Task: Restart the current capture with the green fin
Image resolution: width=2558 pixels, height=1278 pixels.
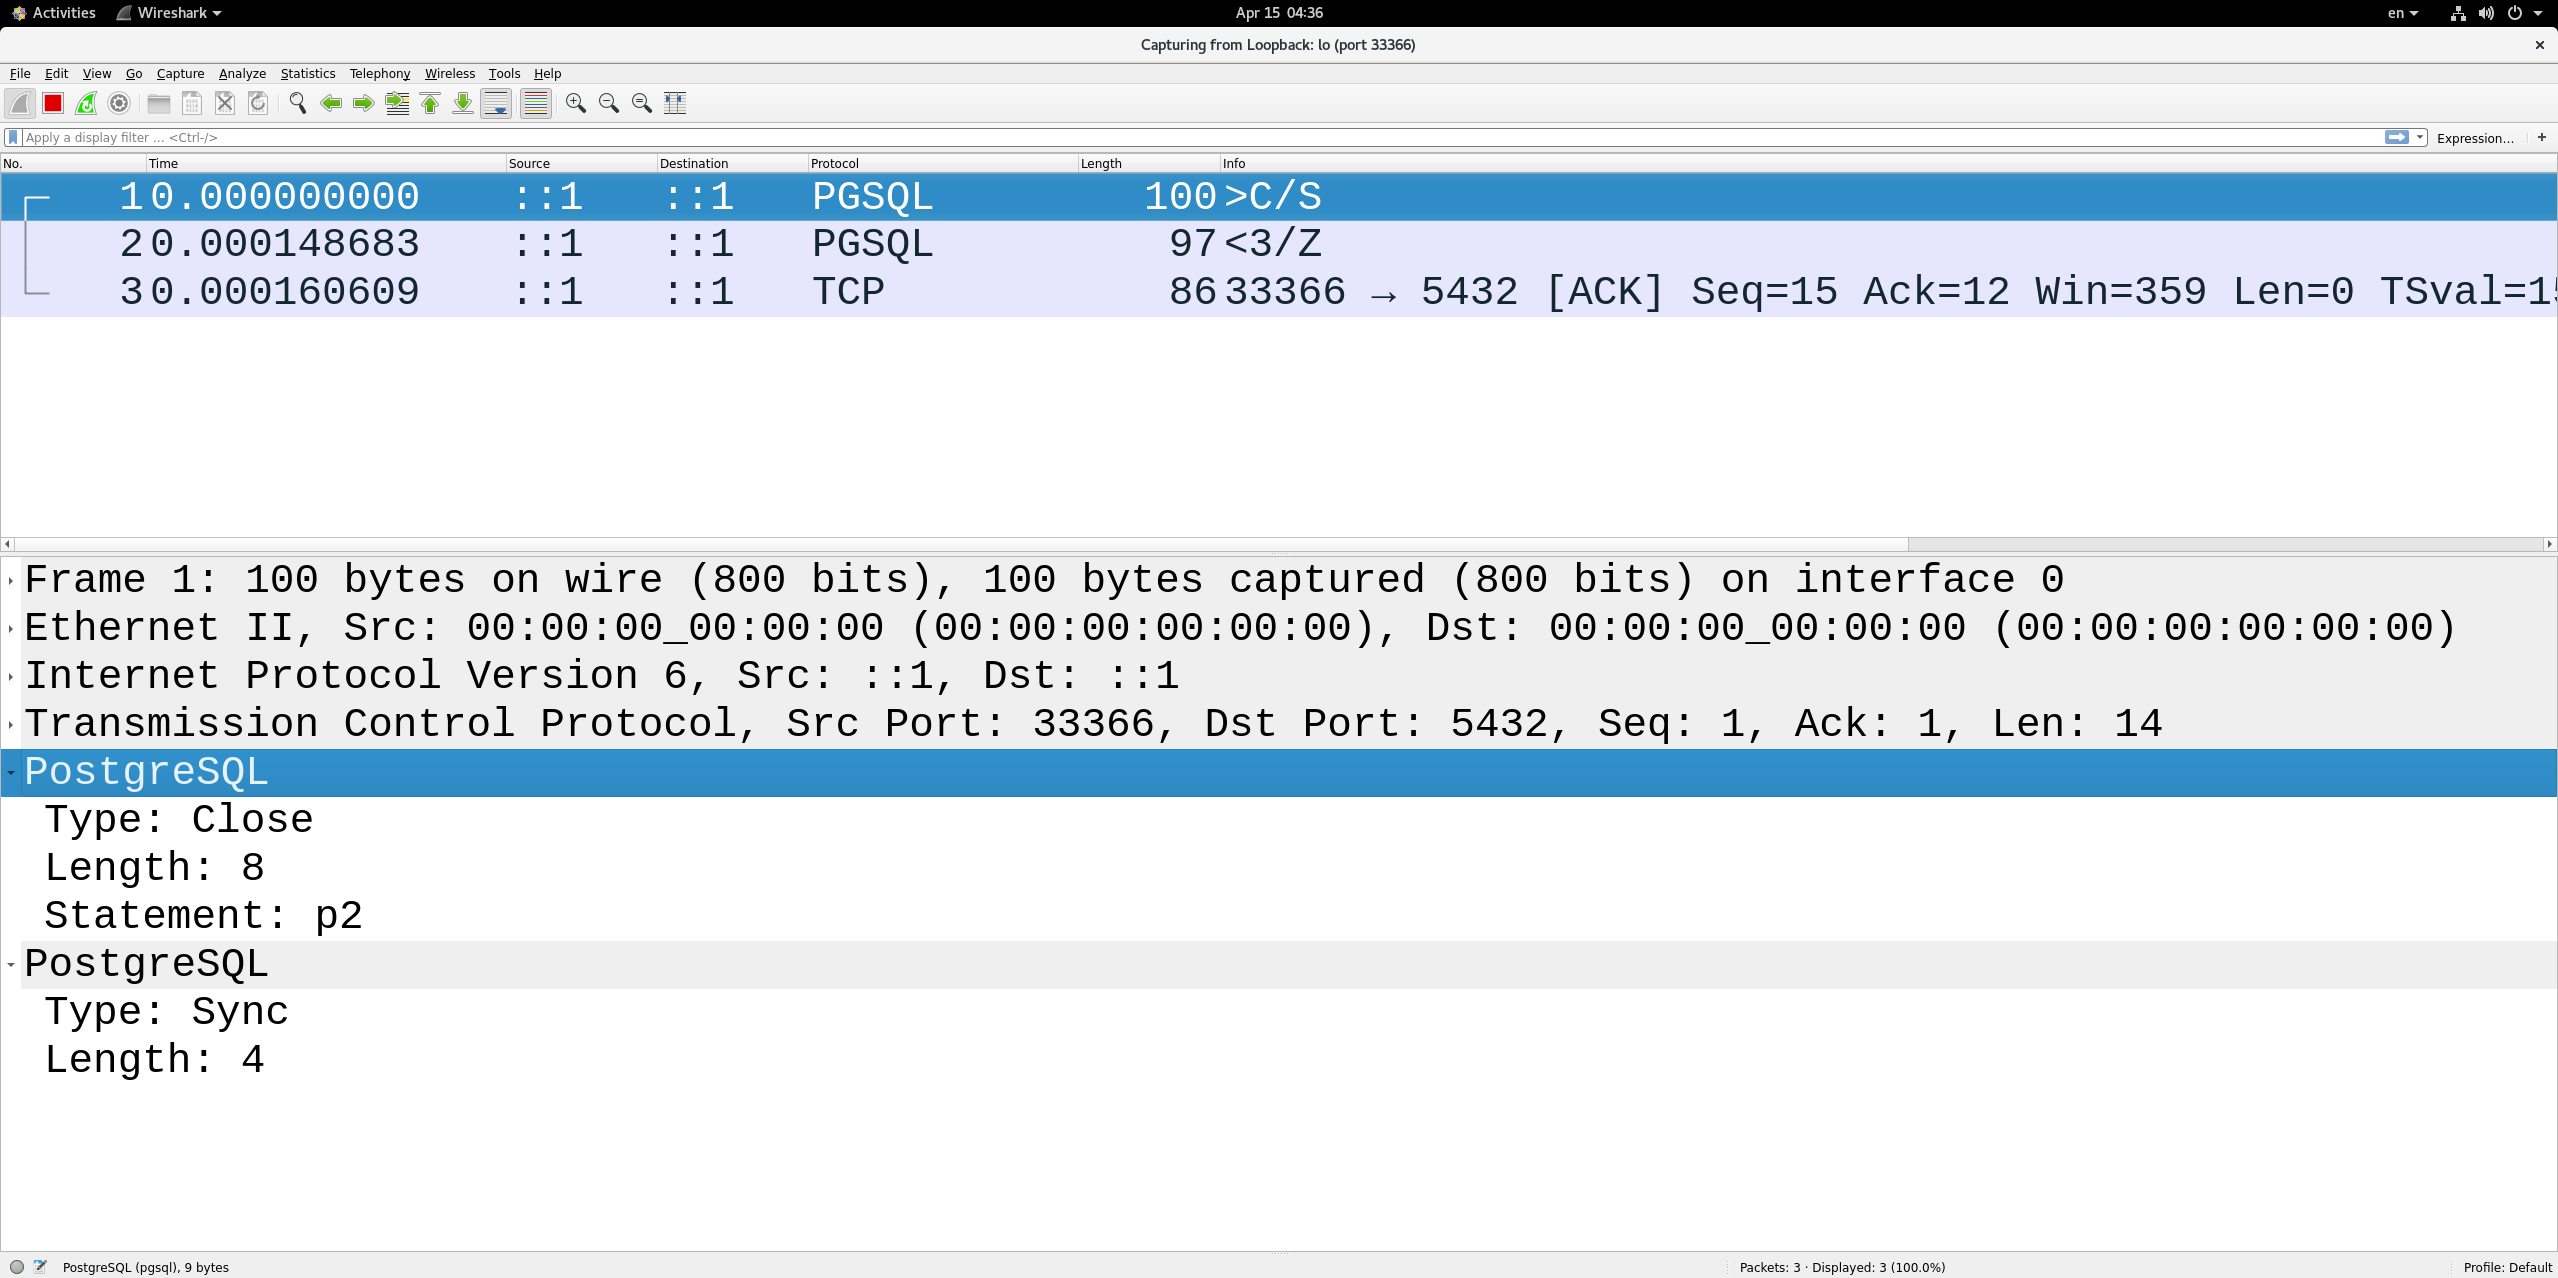Action: click(x=86, y=103)
